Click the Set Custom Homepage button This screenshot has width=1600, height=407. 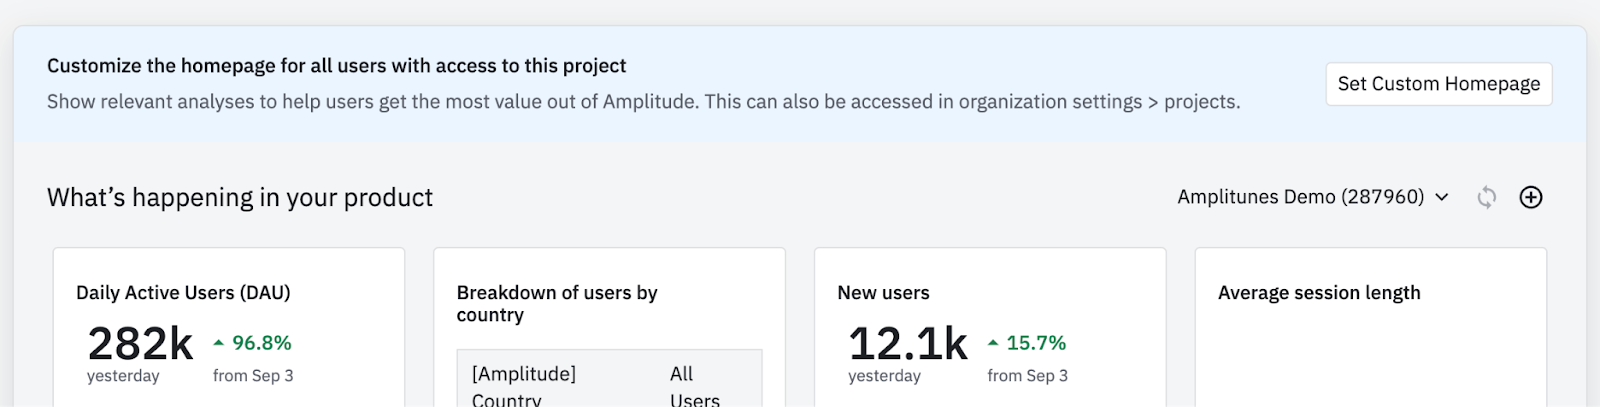click(1438, 84)
